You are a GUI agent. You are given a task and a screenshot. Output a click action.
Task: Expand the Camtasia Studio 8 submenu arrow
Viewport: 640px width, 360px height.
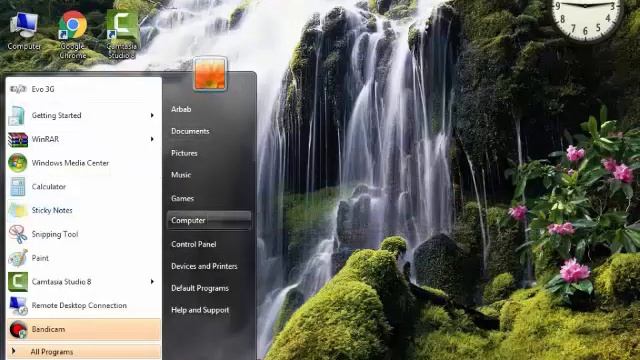152,282
